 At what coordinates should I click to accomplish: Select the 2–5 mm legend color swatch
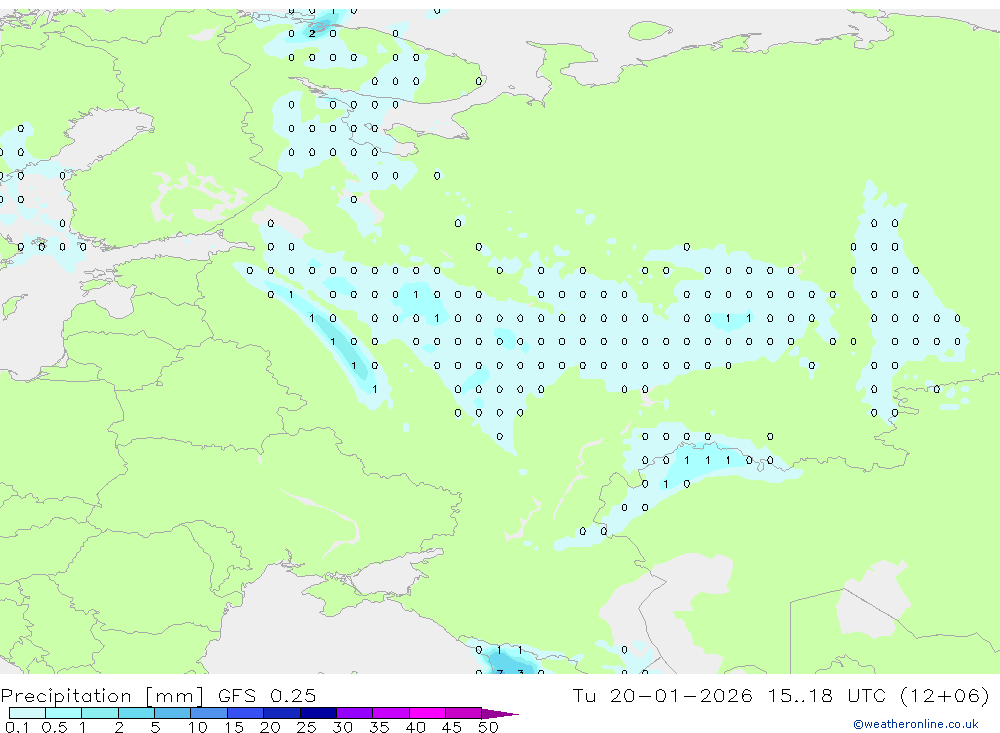[136, 713]
